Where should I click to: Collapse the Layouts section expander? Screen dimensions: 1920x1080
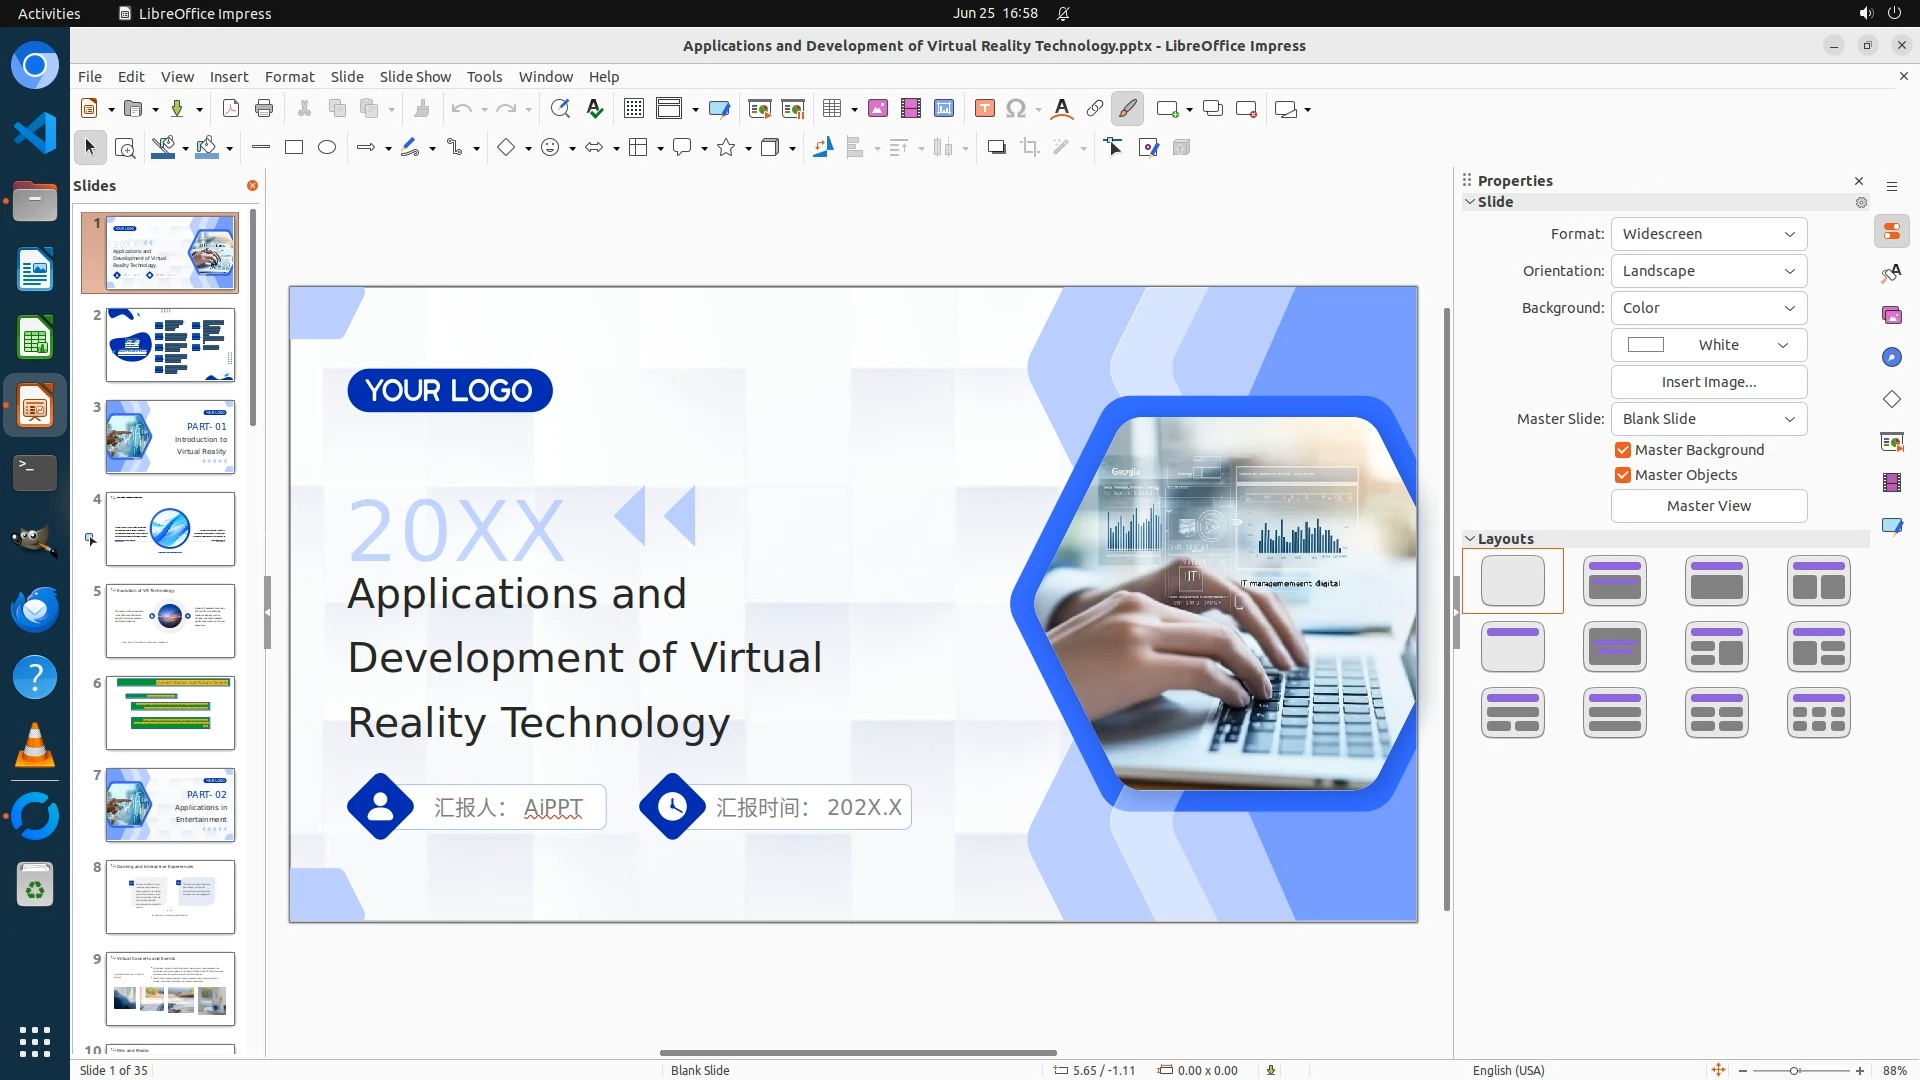coord(1470,539)
